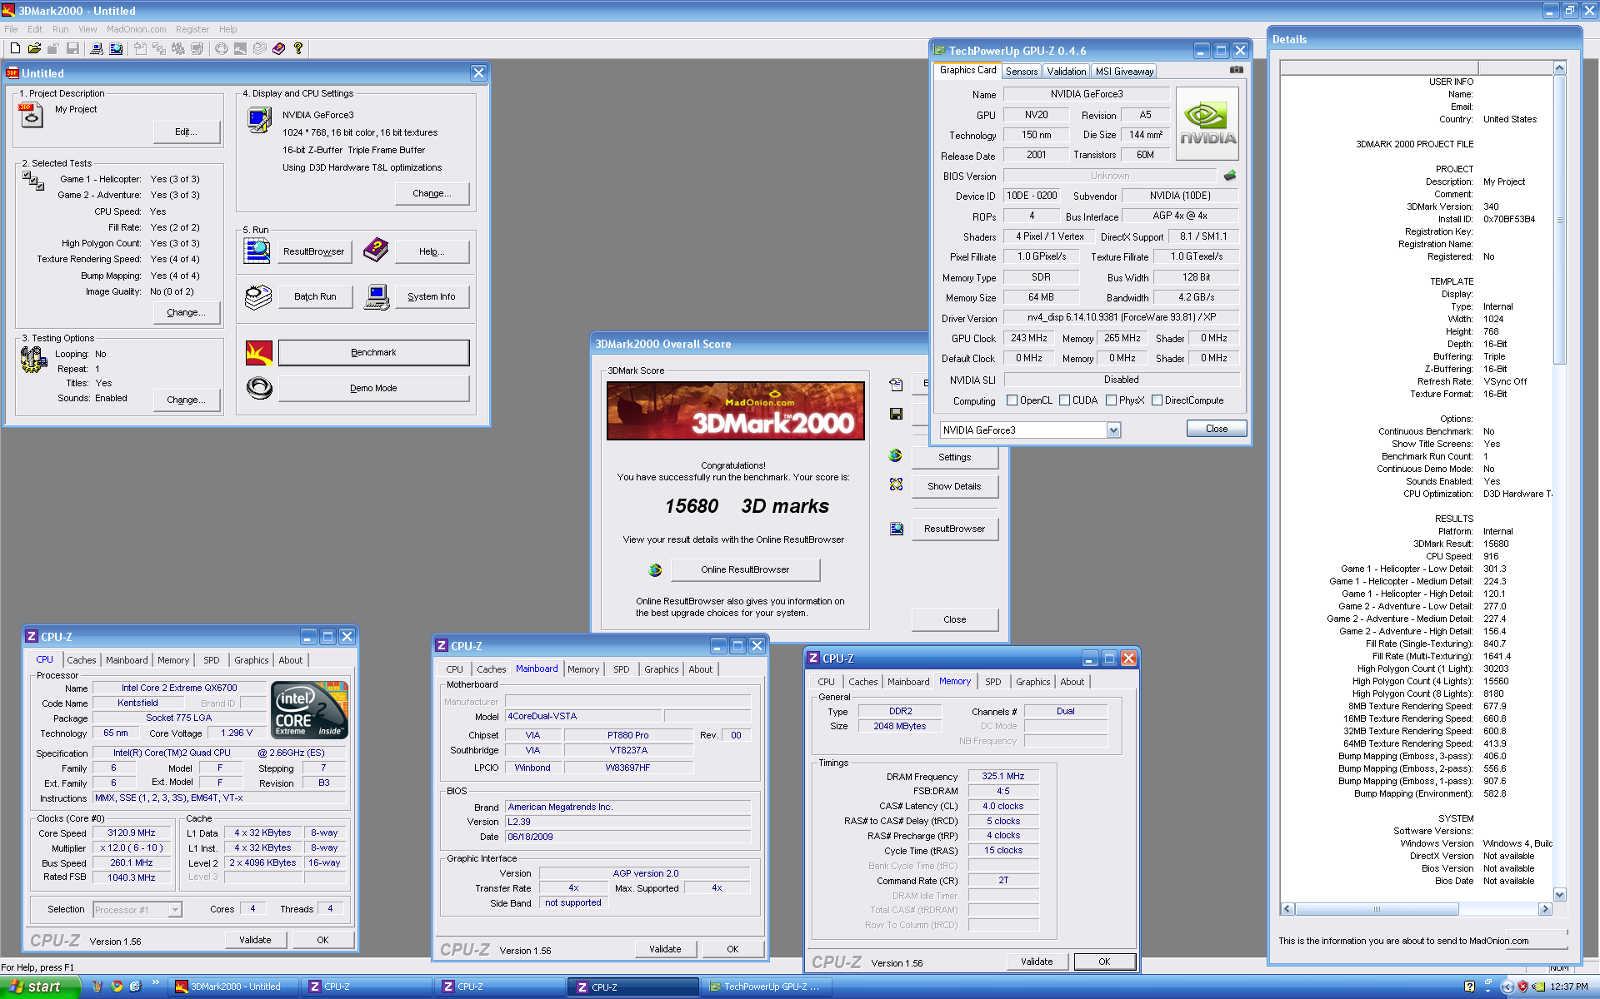Click Edit... in Project Description
This screenshot has width=1600, height=999.
coord(186,132)
